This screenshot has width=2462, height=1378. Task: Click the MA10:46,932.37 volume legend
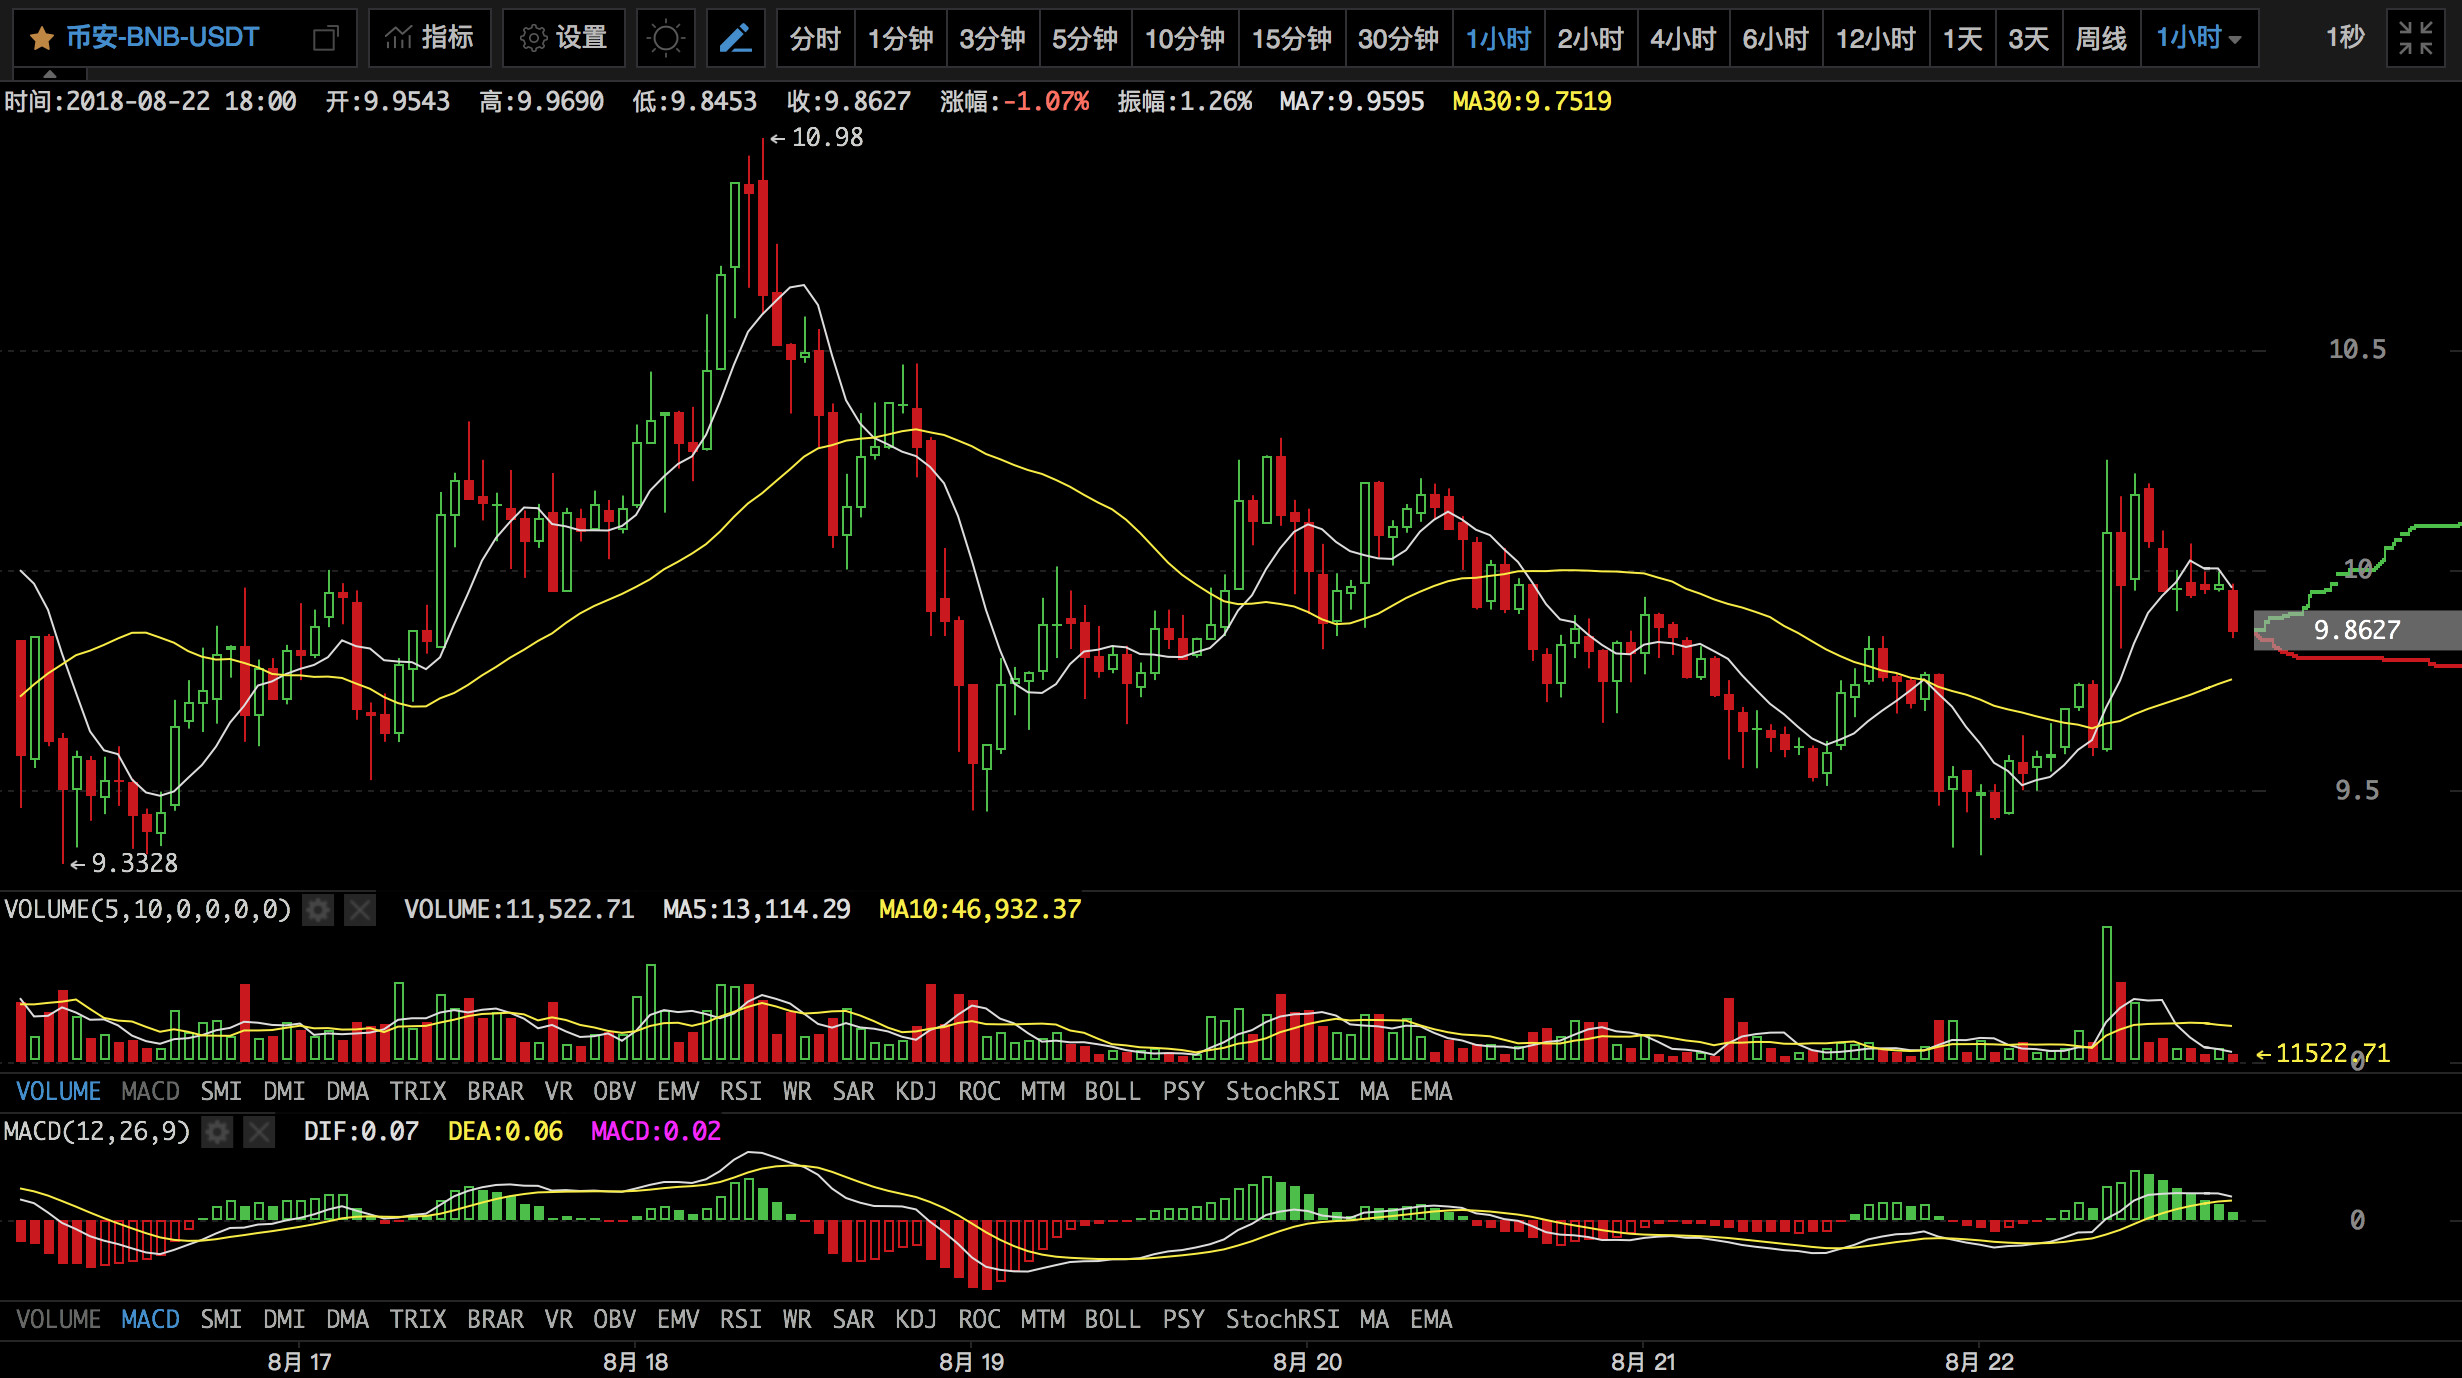click(980, 910)
